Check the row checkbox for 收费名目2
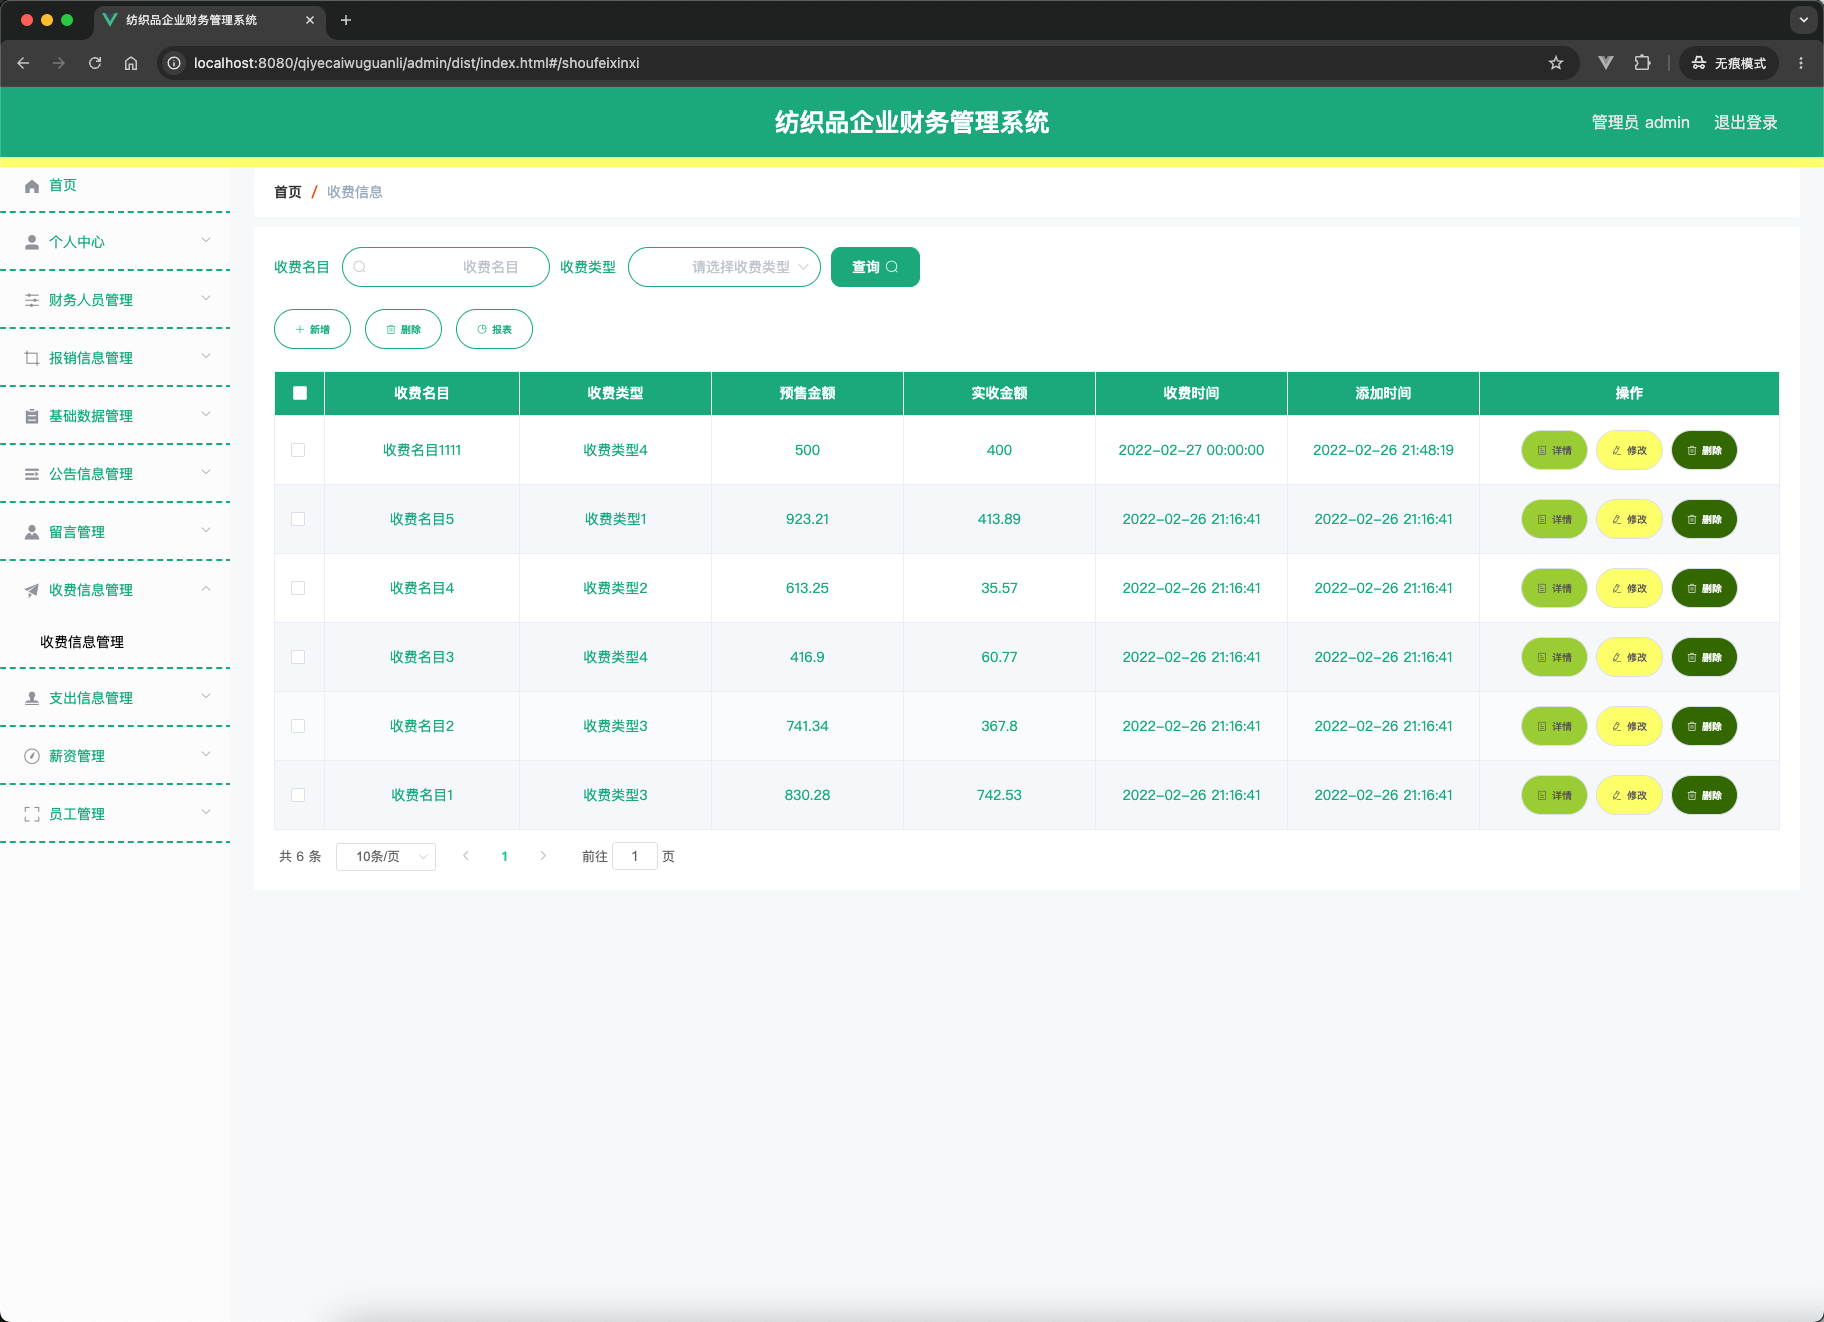 pyautogui.click(x=298, y=726)
